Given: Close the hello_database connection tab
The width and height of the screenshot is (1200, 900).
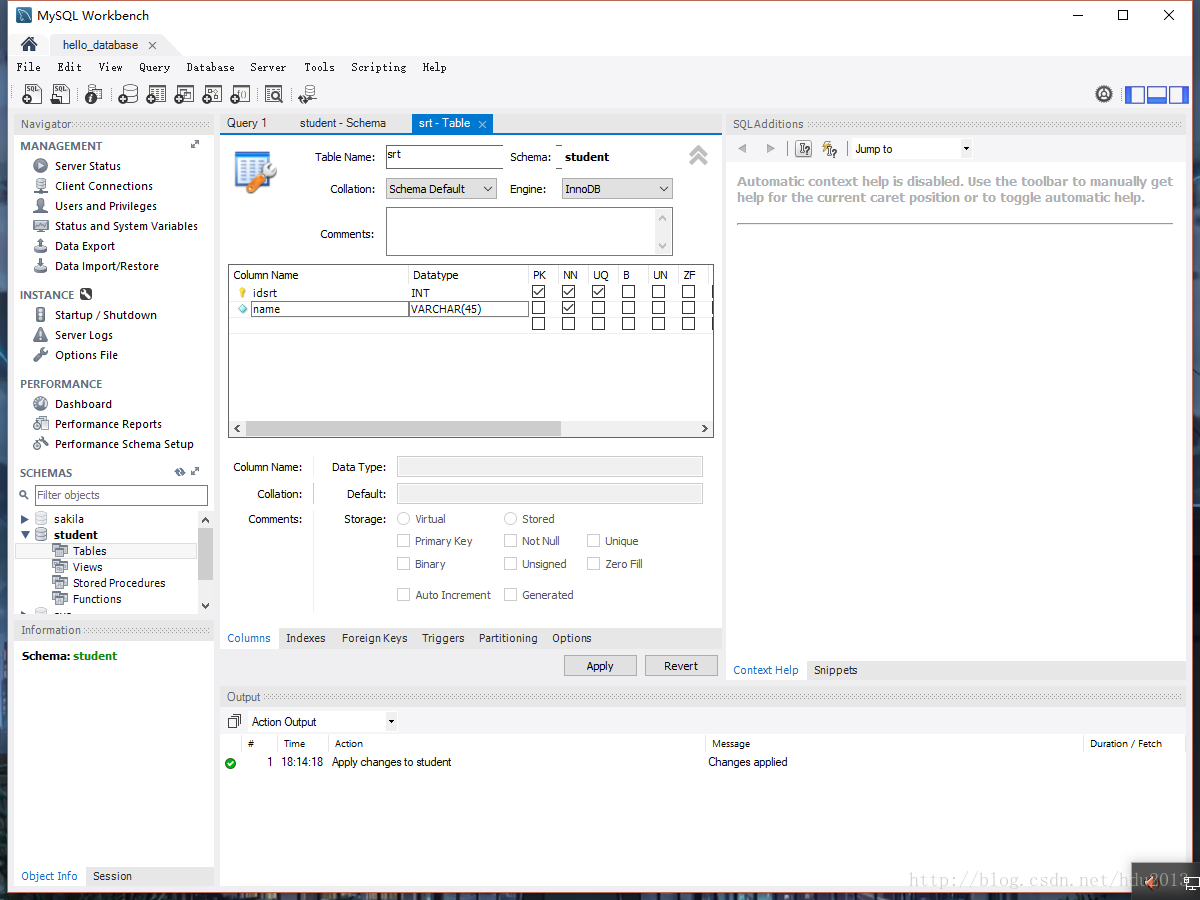Looking at the screenshot, I should click(152, 45).
